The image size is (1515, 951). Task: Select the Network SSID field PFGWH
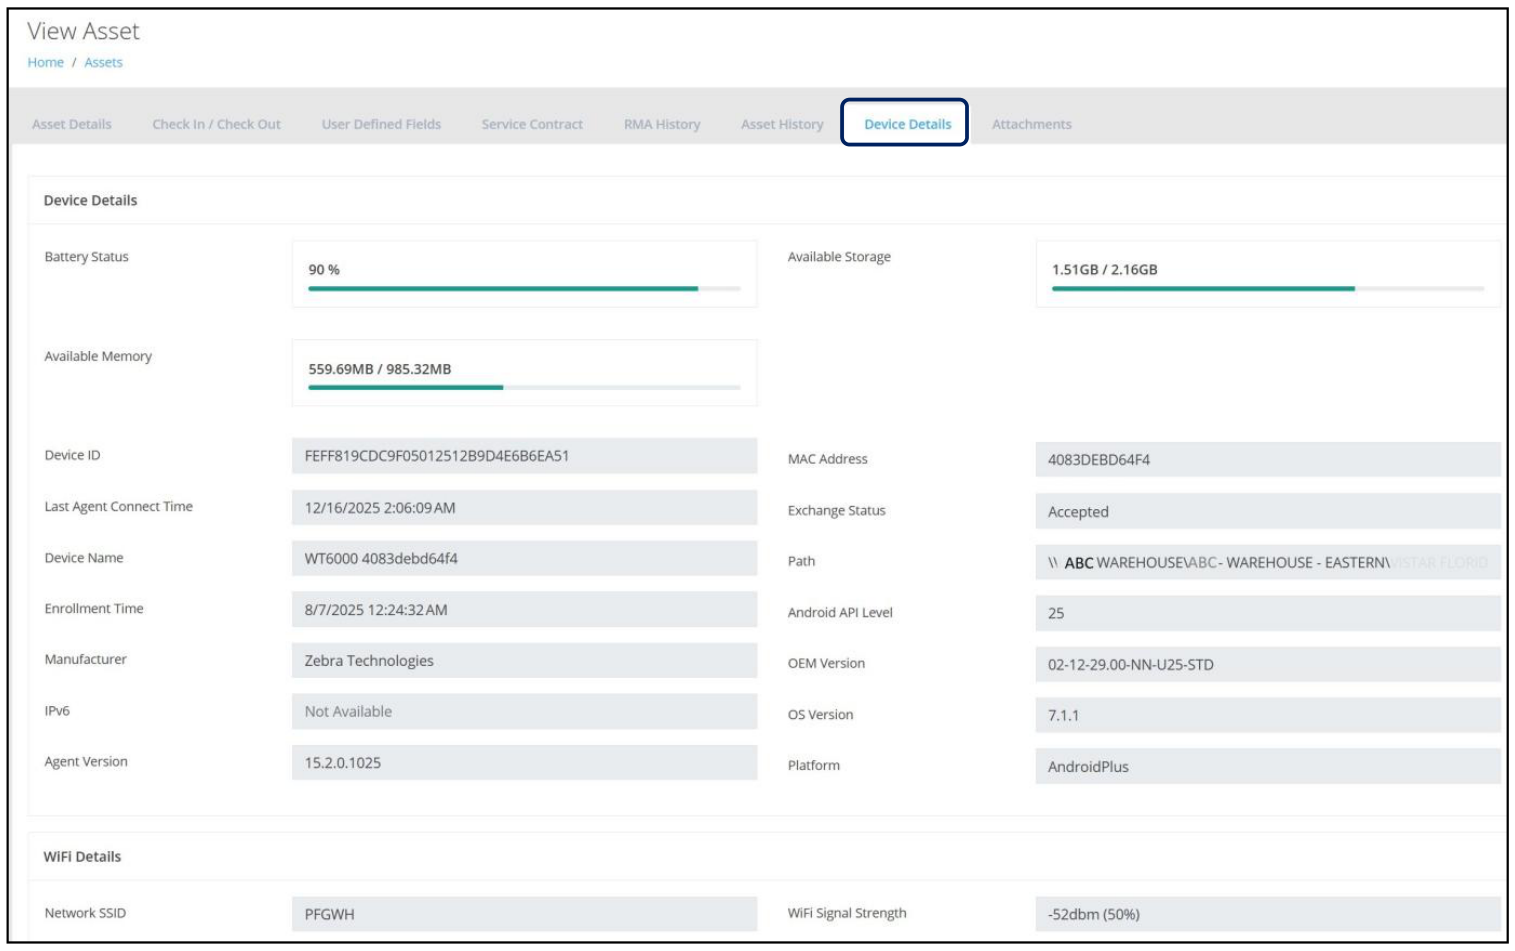tap(524, 914)
